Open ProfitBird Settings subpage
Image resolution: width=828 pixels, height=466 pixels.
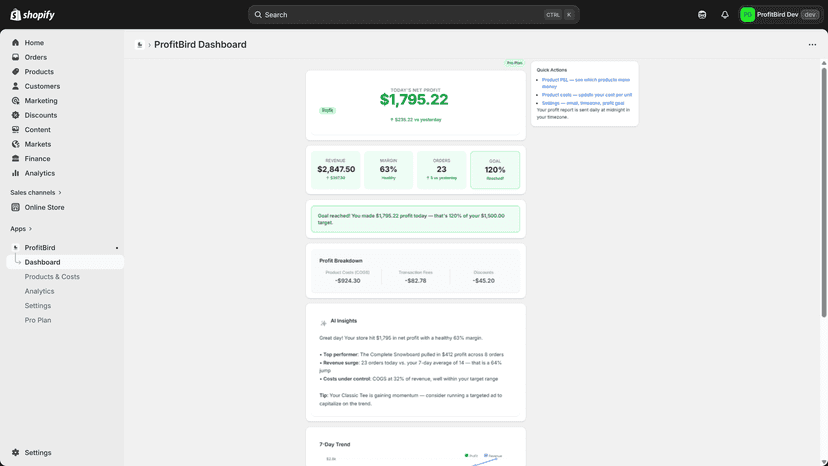(x=37, y=305)
